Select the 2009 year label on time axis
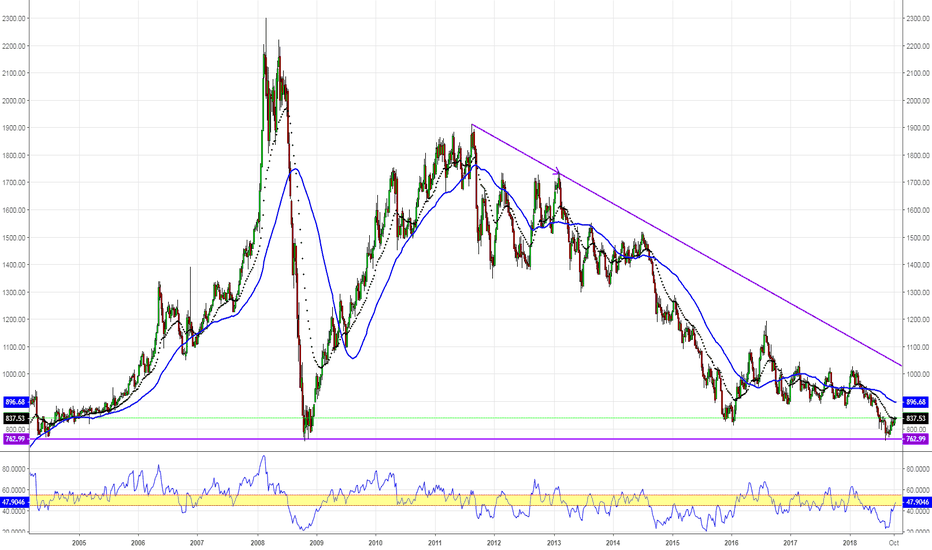This screenshot has width=932, height=550. (x=316, y=542)
